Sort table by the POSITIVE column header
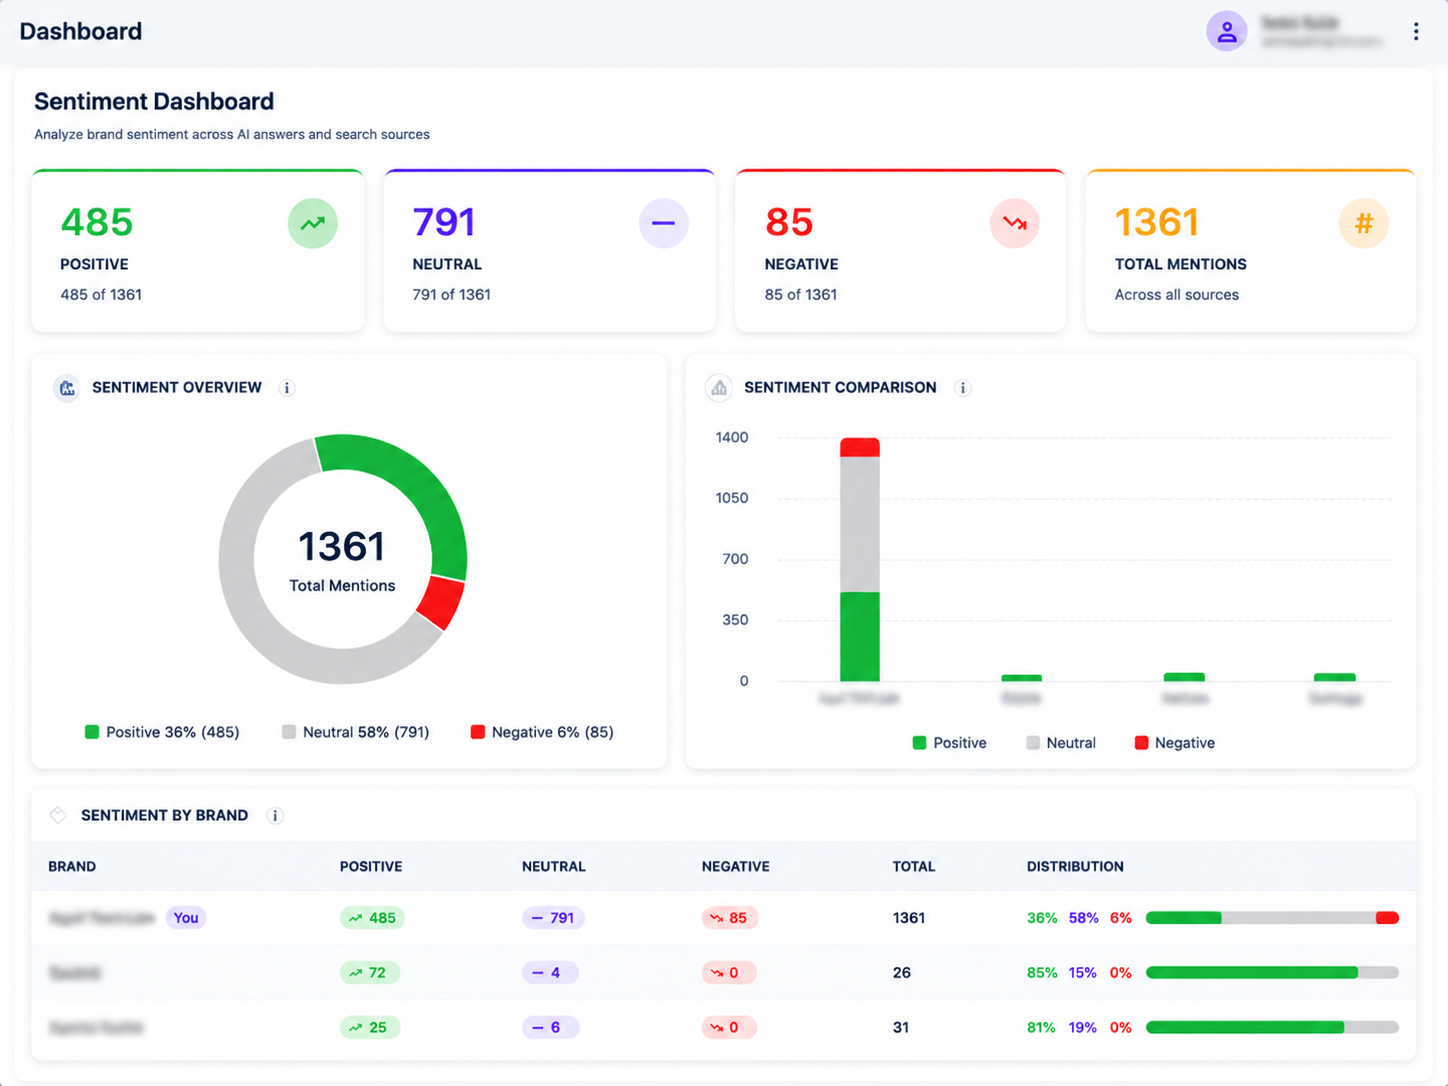This screenshot has height=1086, width=1448. pyautogui.click(x=371, y=866)
